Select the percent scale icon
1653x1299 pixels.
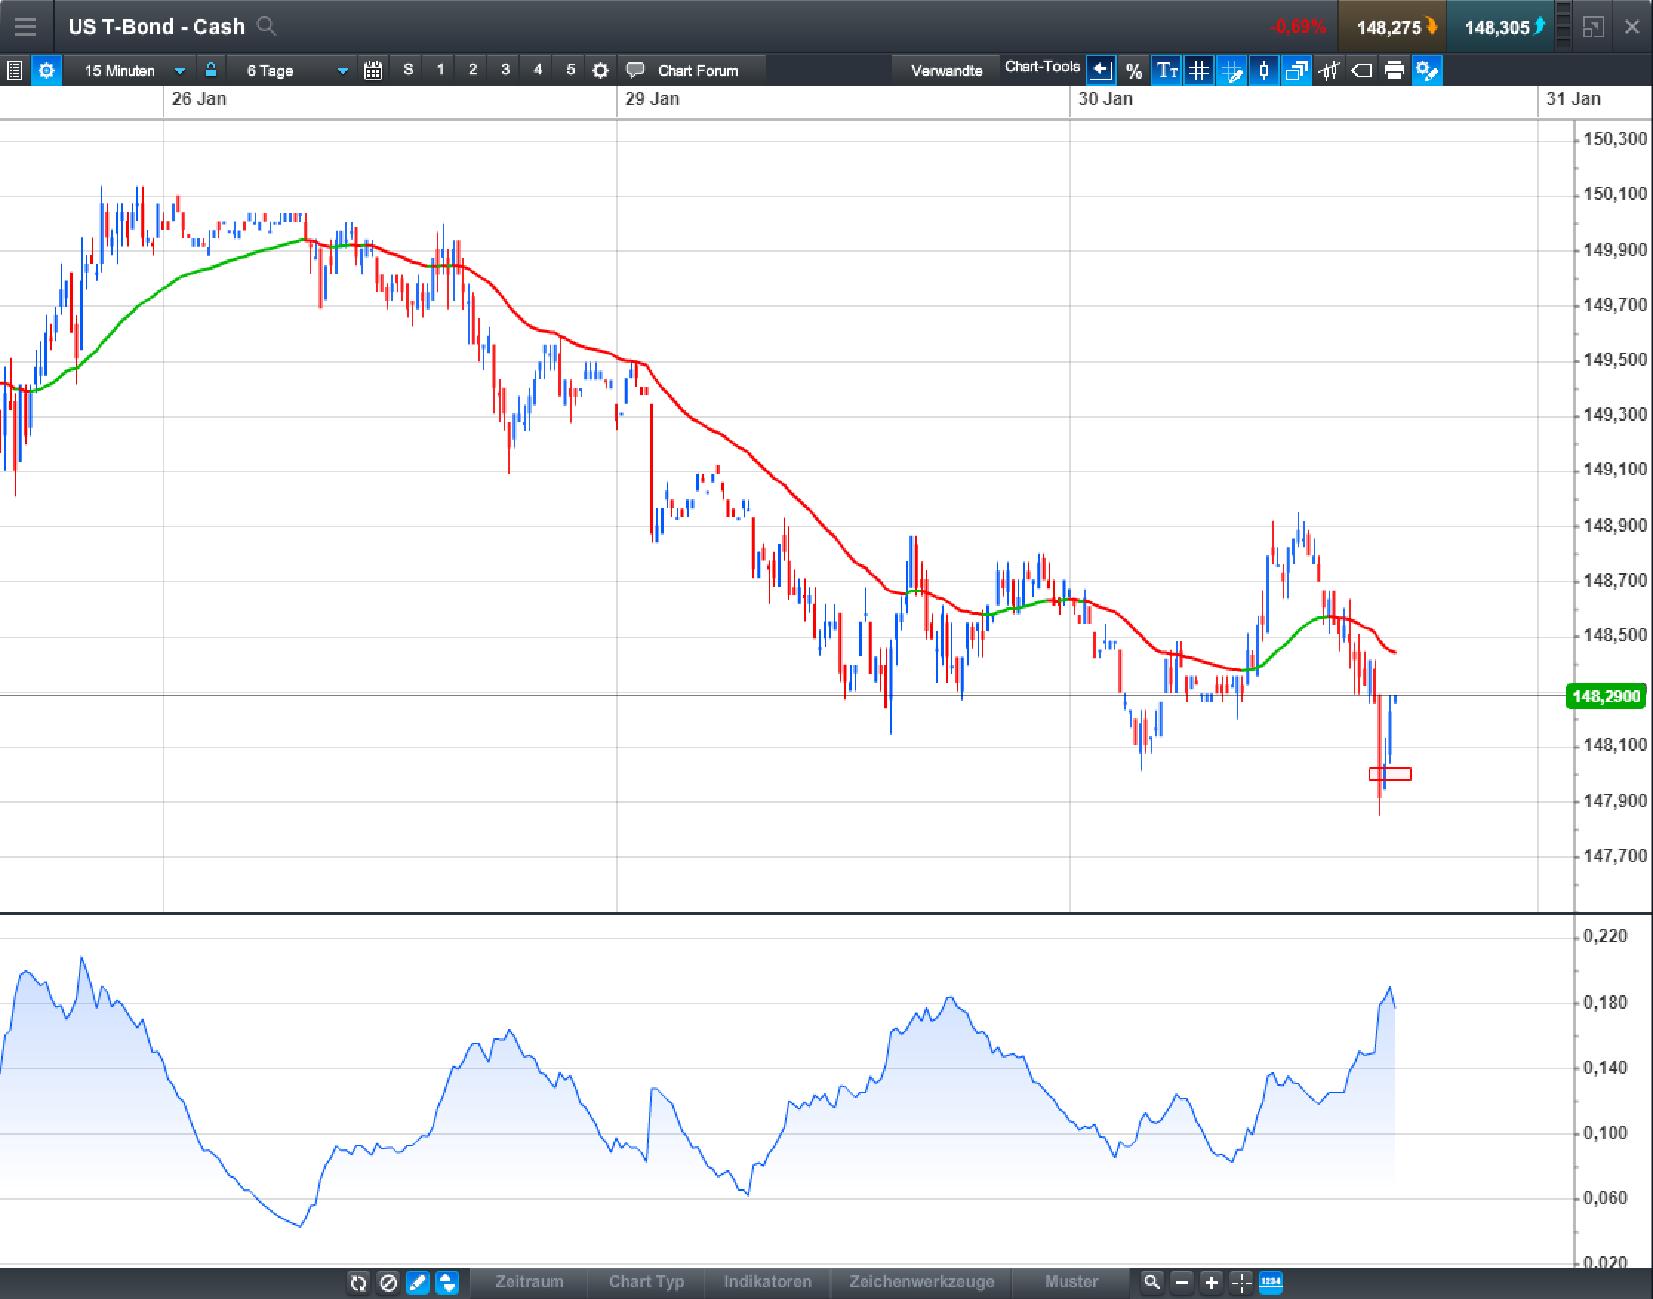[x=1133, y=71]
